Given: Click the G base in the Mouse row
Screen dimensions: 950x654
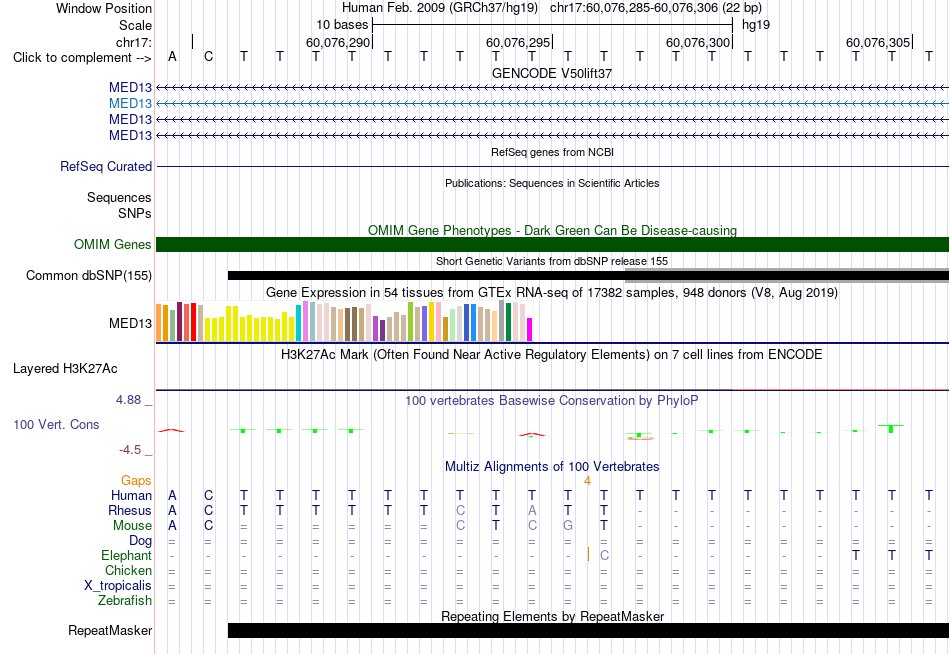Looking at the screenshot, I should coord(568,526).
